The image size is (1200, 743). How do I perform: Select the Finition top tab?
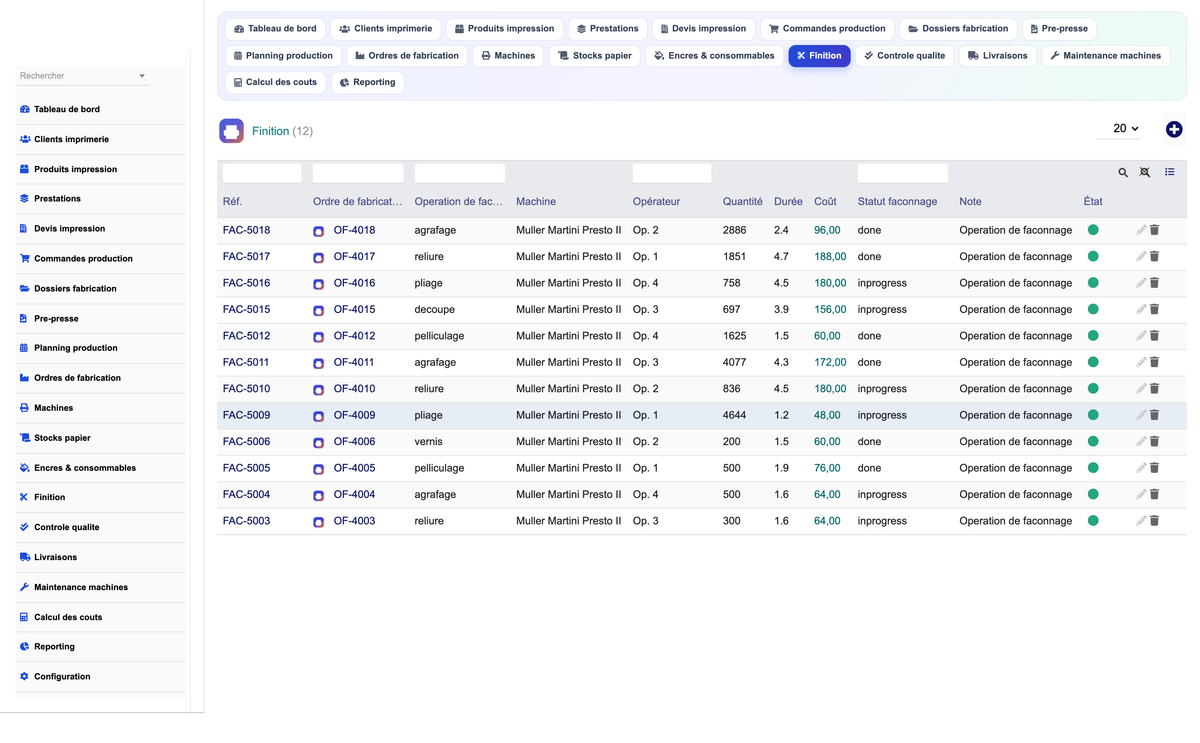coord(819,56)
